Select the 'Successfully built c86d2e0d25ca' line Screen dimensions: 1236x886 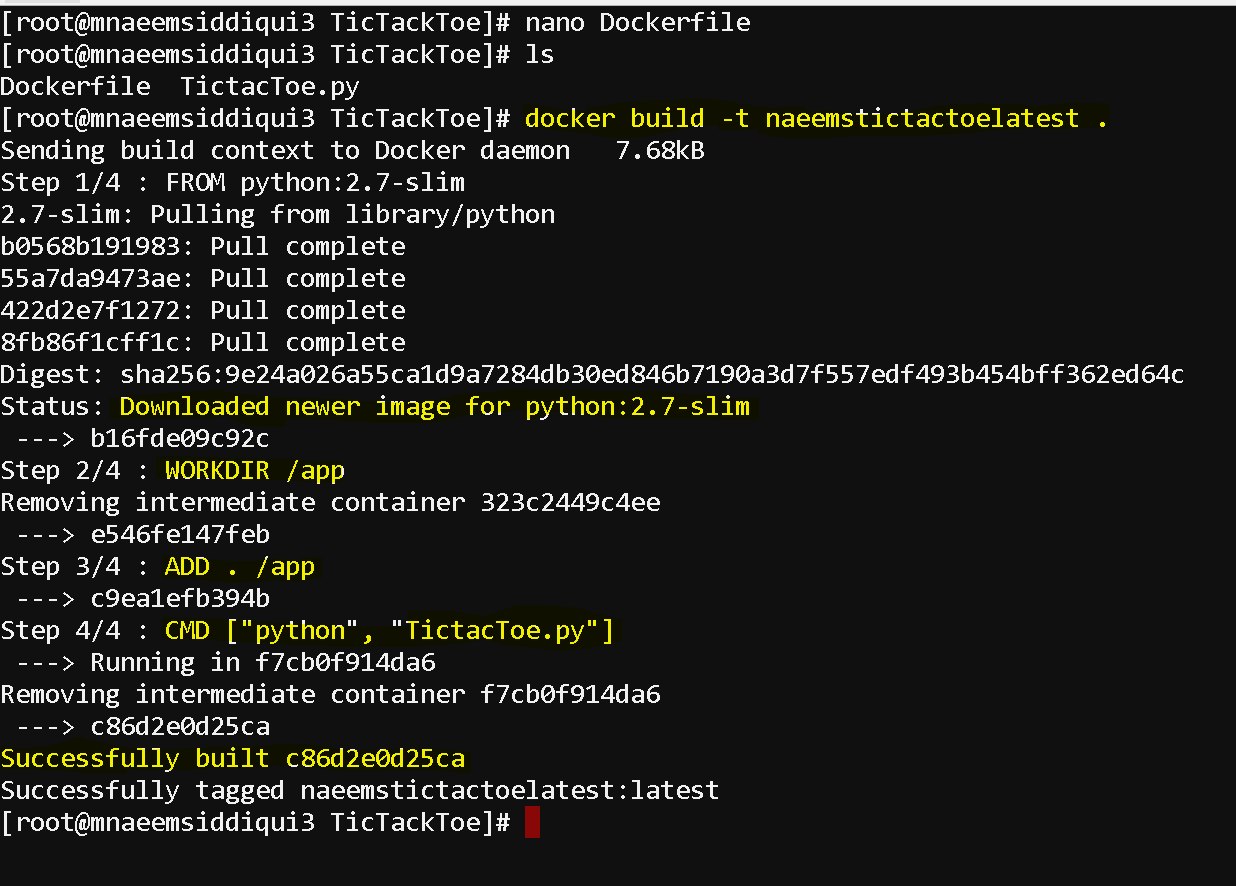coord(233,758)
